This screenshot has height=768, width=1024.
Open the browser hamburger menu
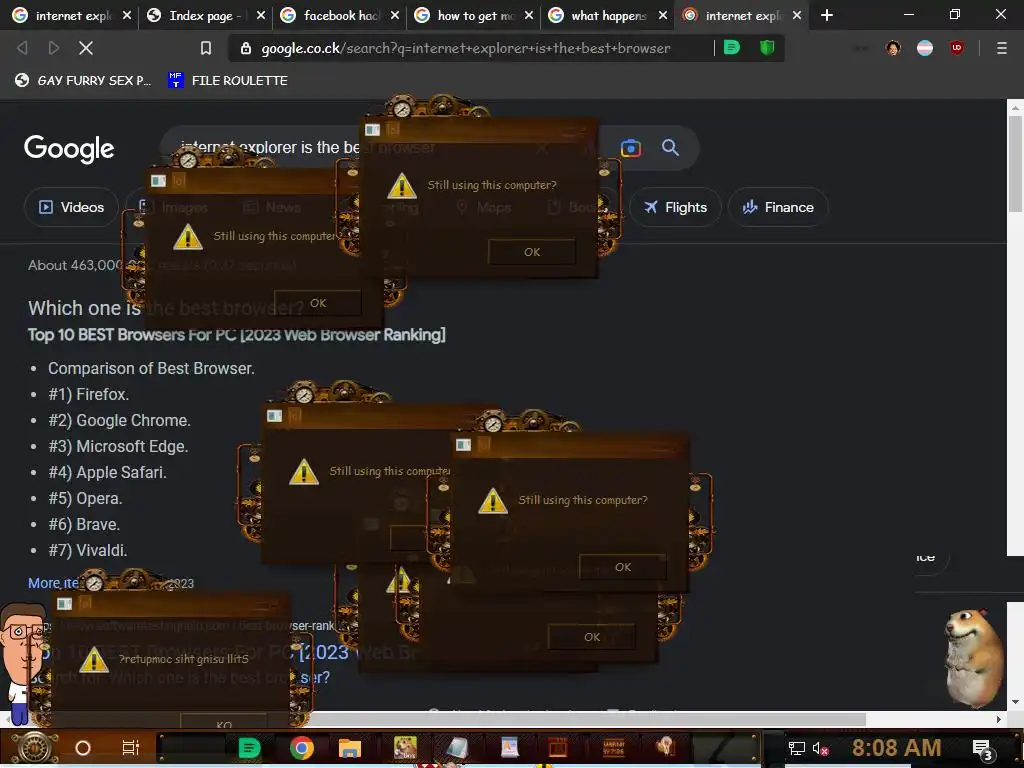coord(1001,48)
